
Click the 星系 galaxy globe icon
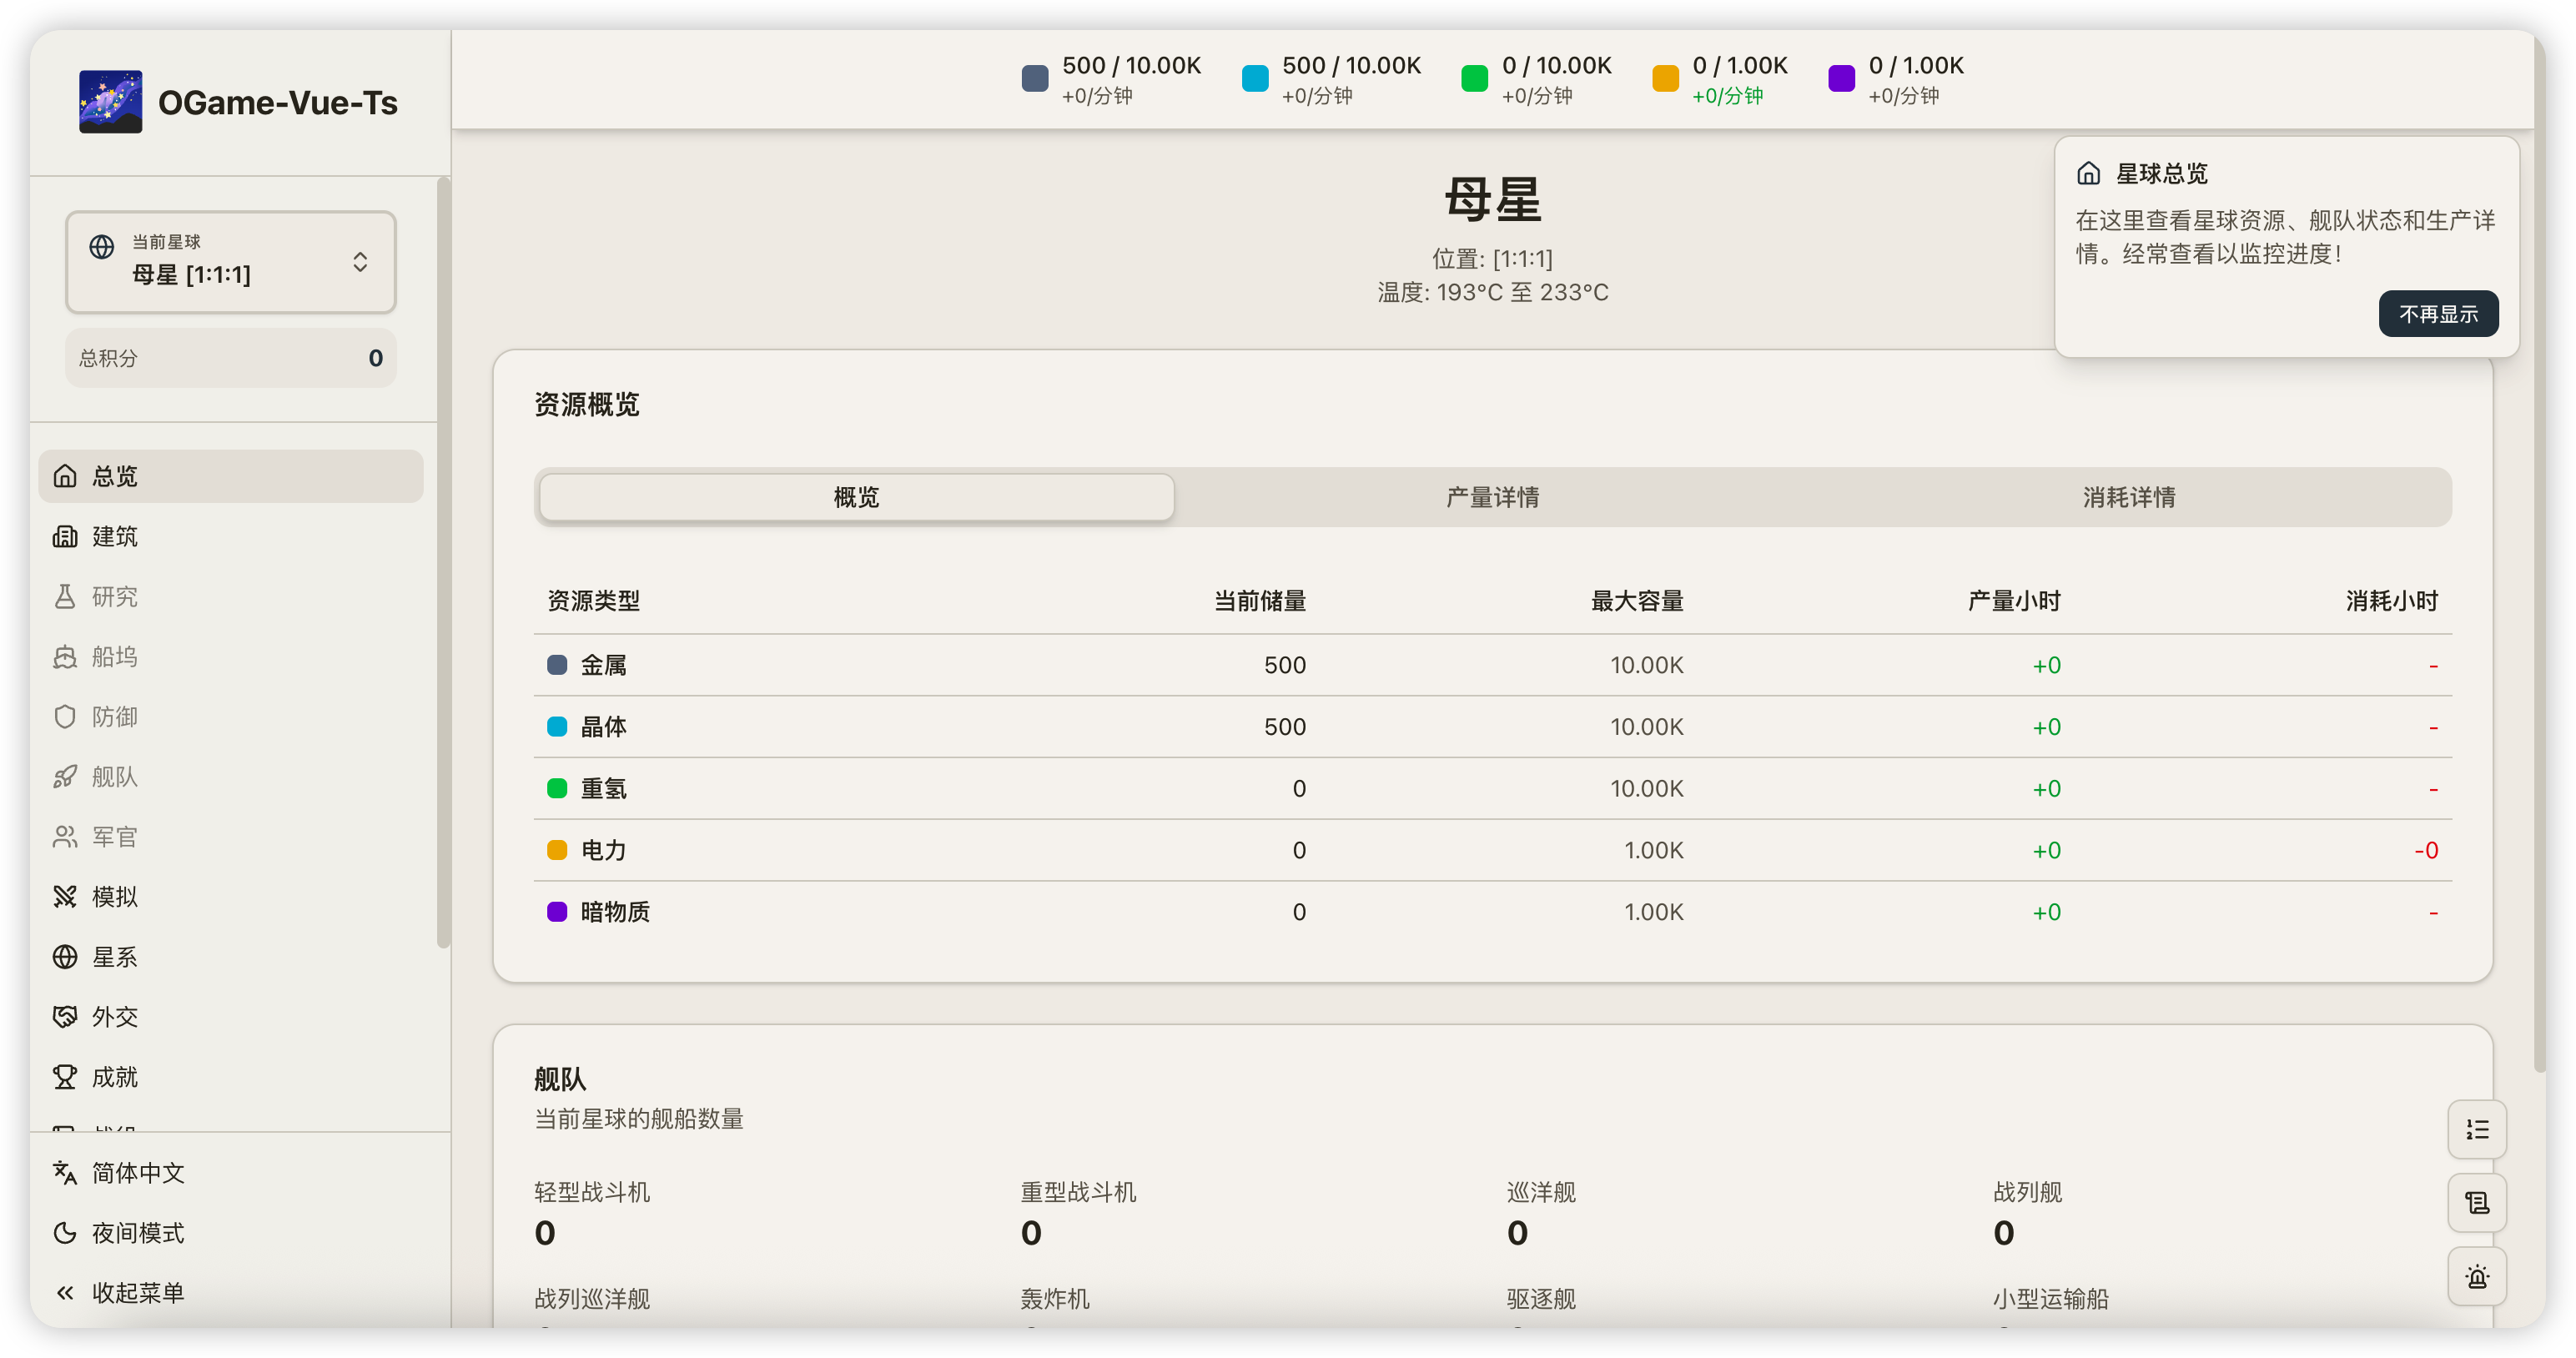65,957
